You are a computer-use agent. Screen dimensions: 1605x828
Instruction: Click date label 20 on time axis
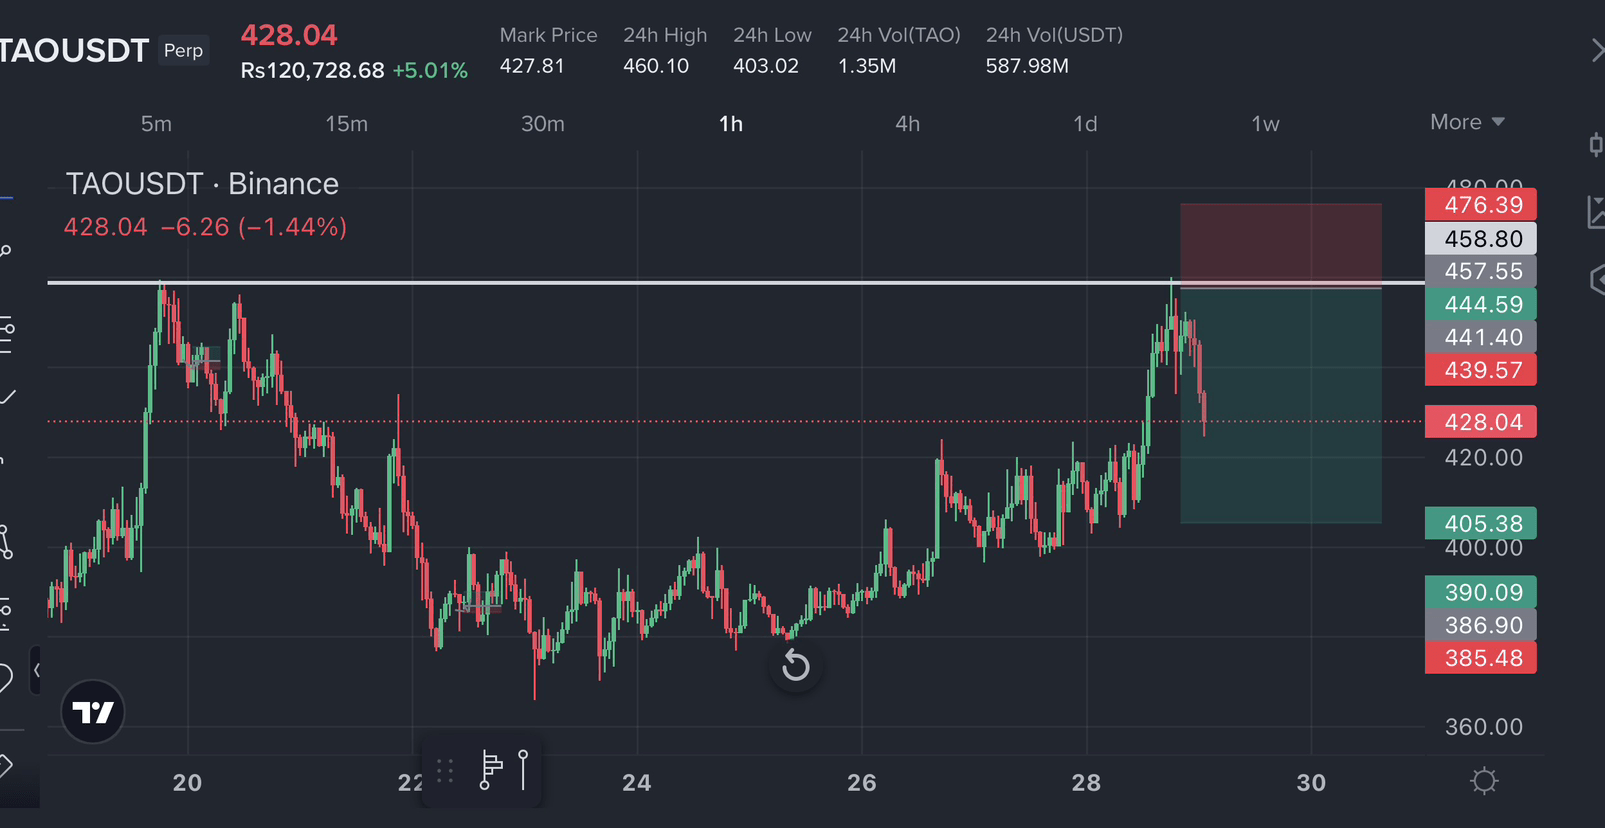click(x=187, y=783)
